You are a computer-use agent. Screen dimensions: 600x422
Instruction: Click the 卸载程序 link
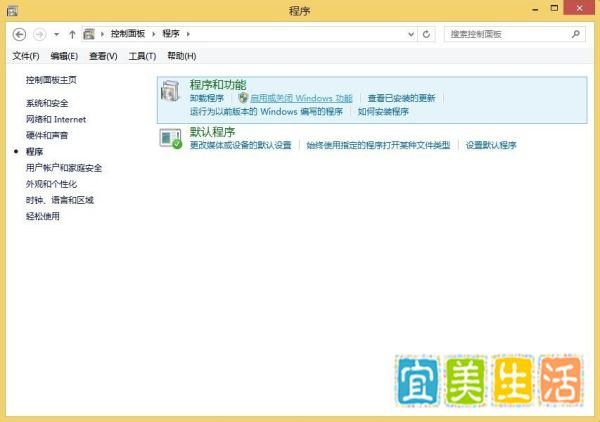coord(207,98)
